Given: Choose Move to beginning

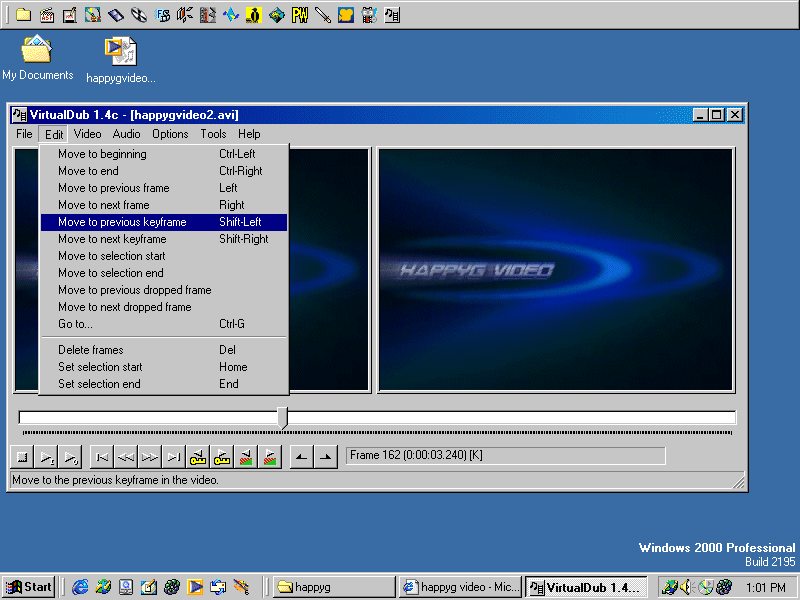Looking at the screenshot, I should (x=164, y=154).
